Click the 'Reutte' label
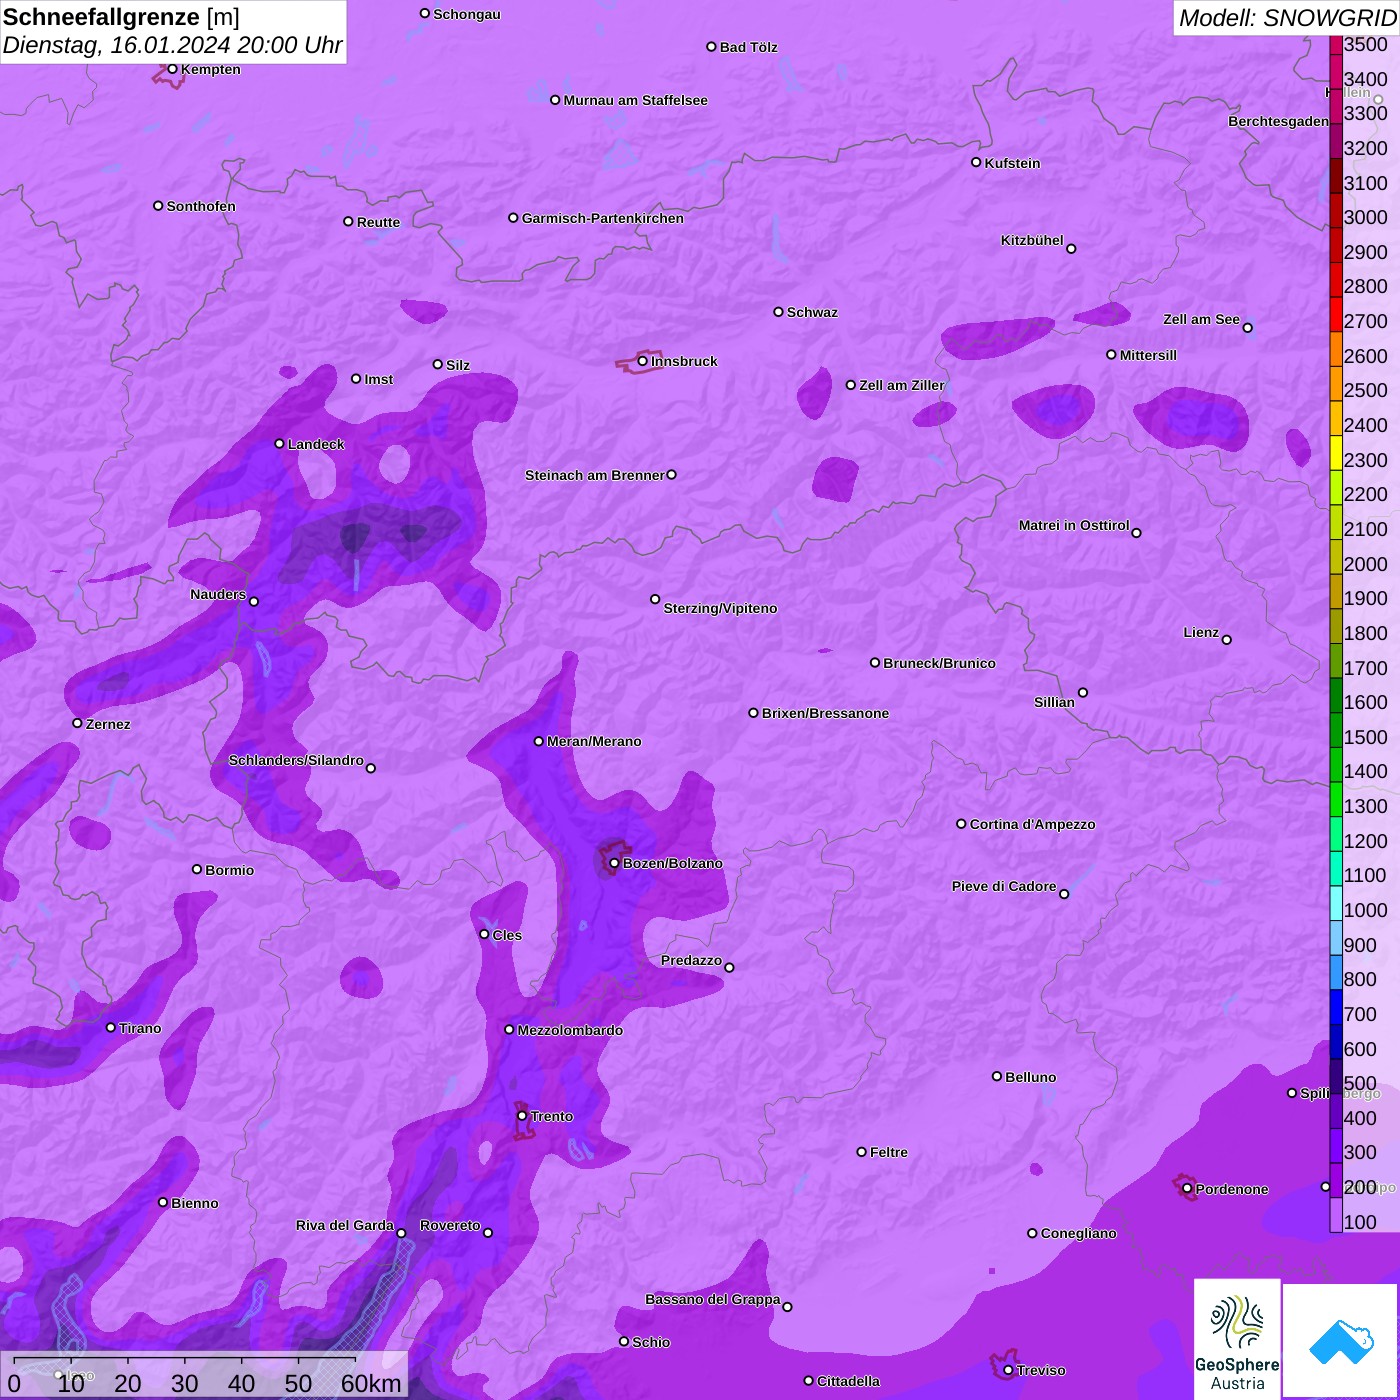 [378, 222]
